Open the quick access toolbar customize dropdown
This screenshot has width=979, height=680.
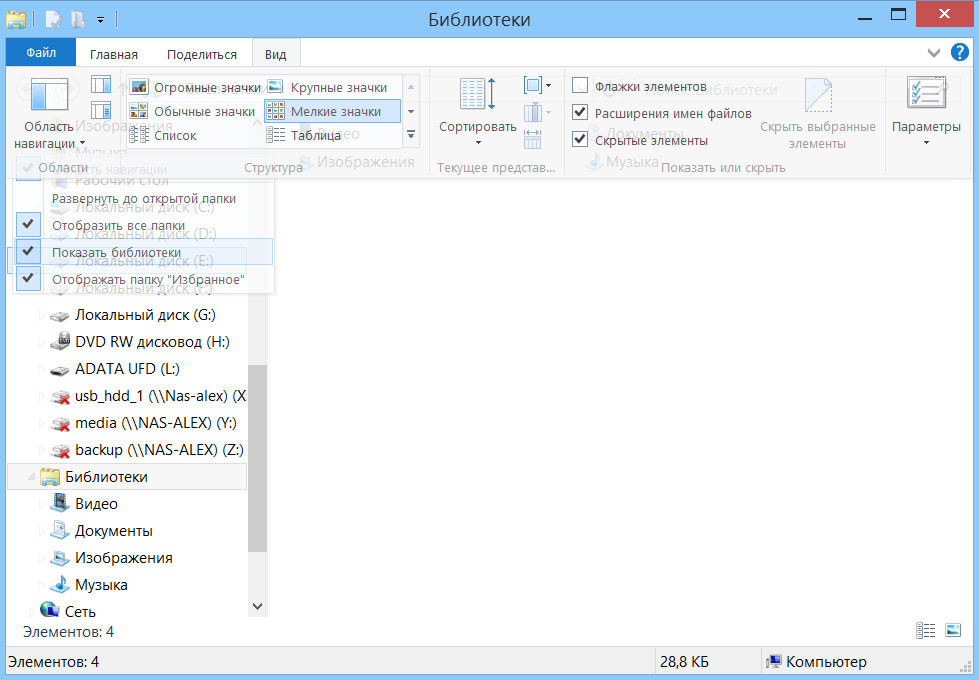(101, 19)
